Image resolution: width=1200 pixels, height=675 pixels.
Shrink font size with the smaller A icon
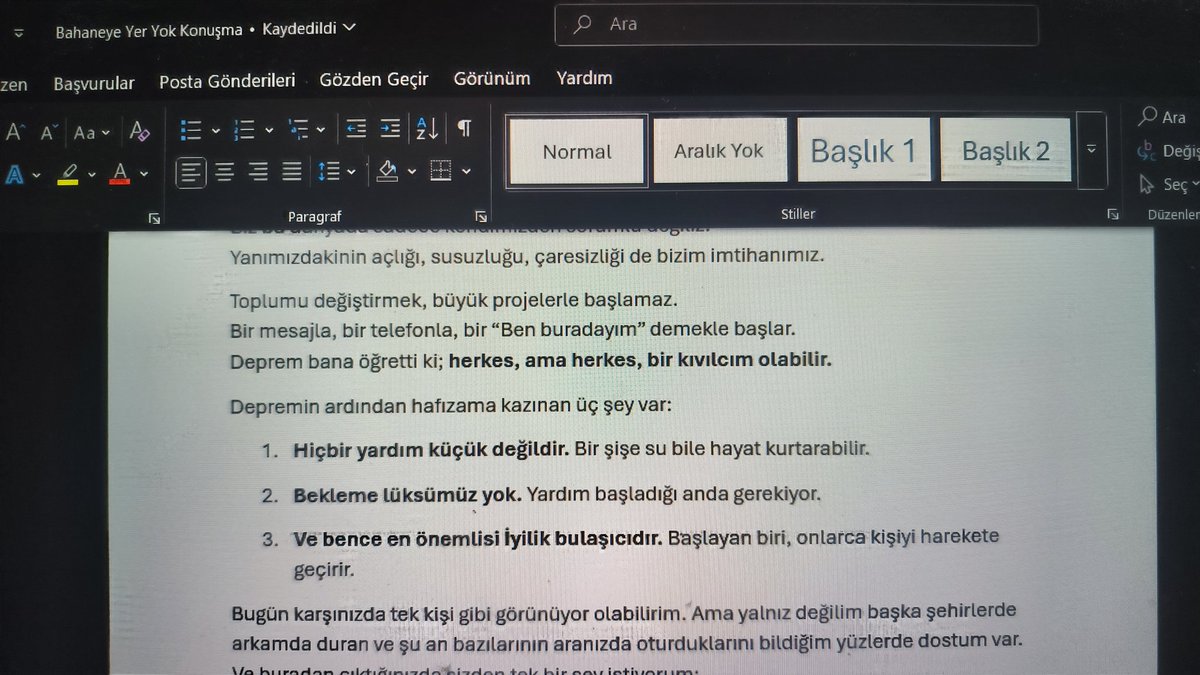[x=48, y=131]
